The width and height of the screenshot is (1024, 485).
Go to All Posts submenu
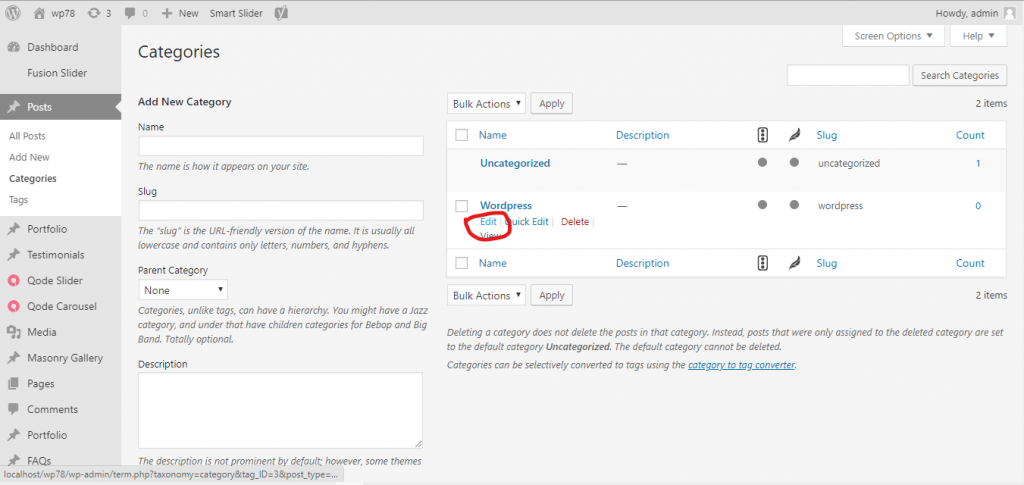coord(27,136)
